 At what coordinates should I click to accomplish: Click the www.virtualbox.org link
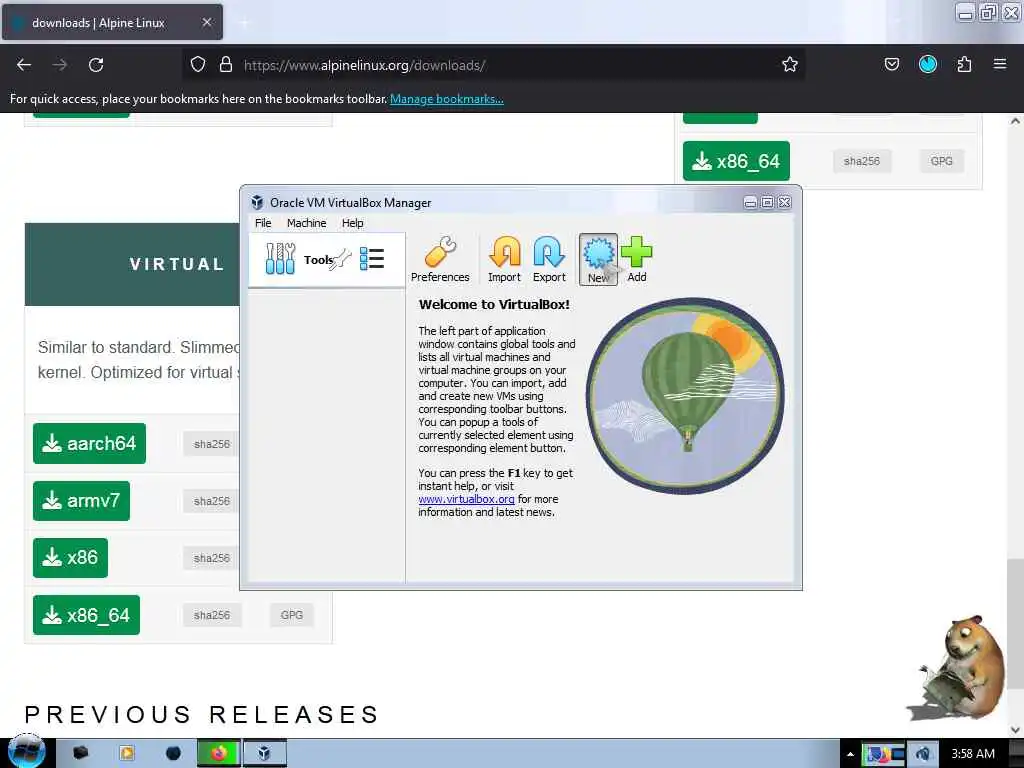click(466, 499)
